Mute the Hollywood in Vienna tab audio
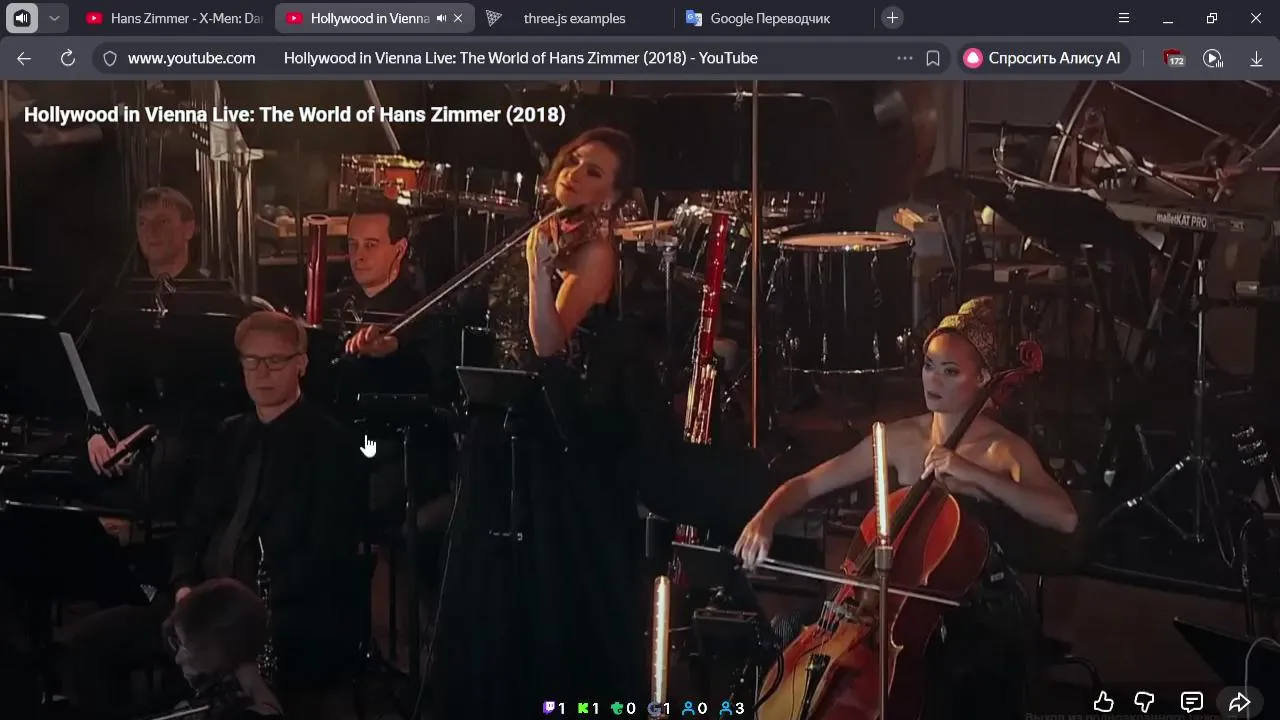Image resolution: width=1280 pixels, height=720 pixels. tap(441, 18)
